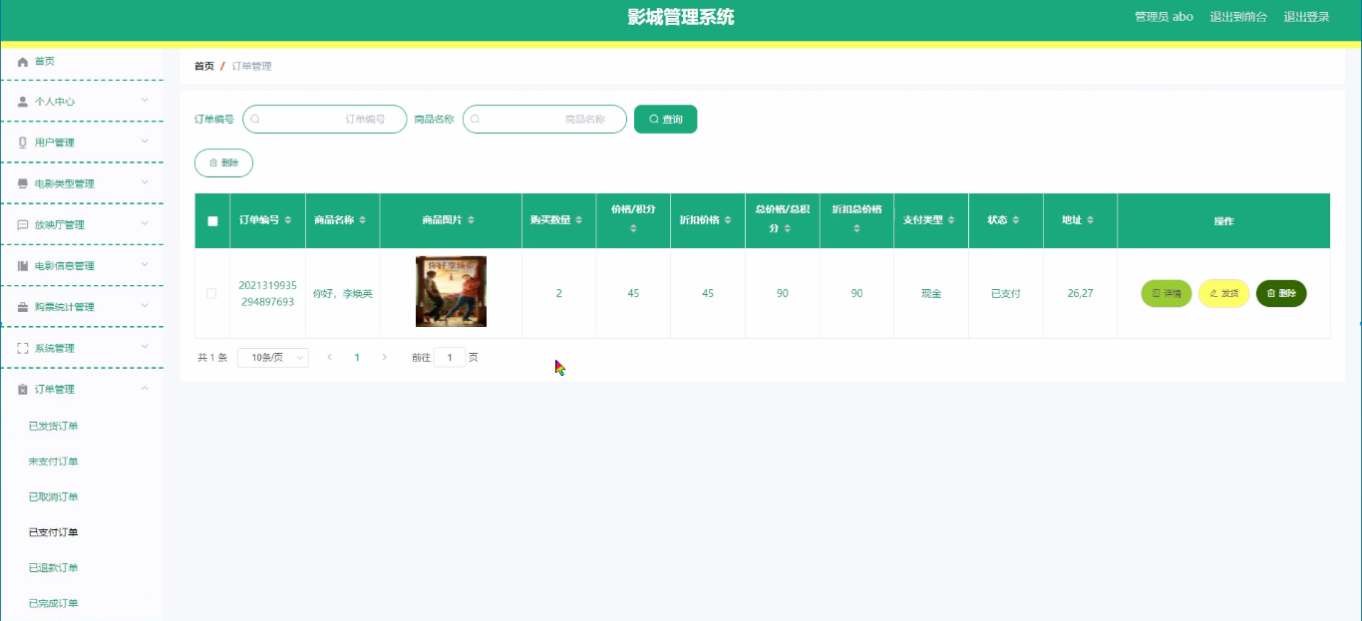Viewport: 1362px width, 621px height.
Task: Click the 电影信息管理 sidebar icon
Action: [x=23, y=266]
